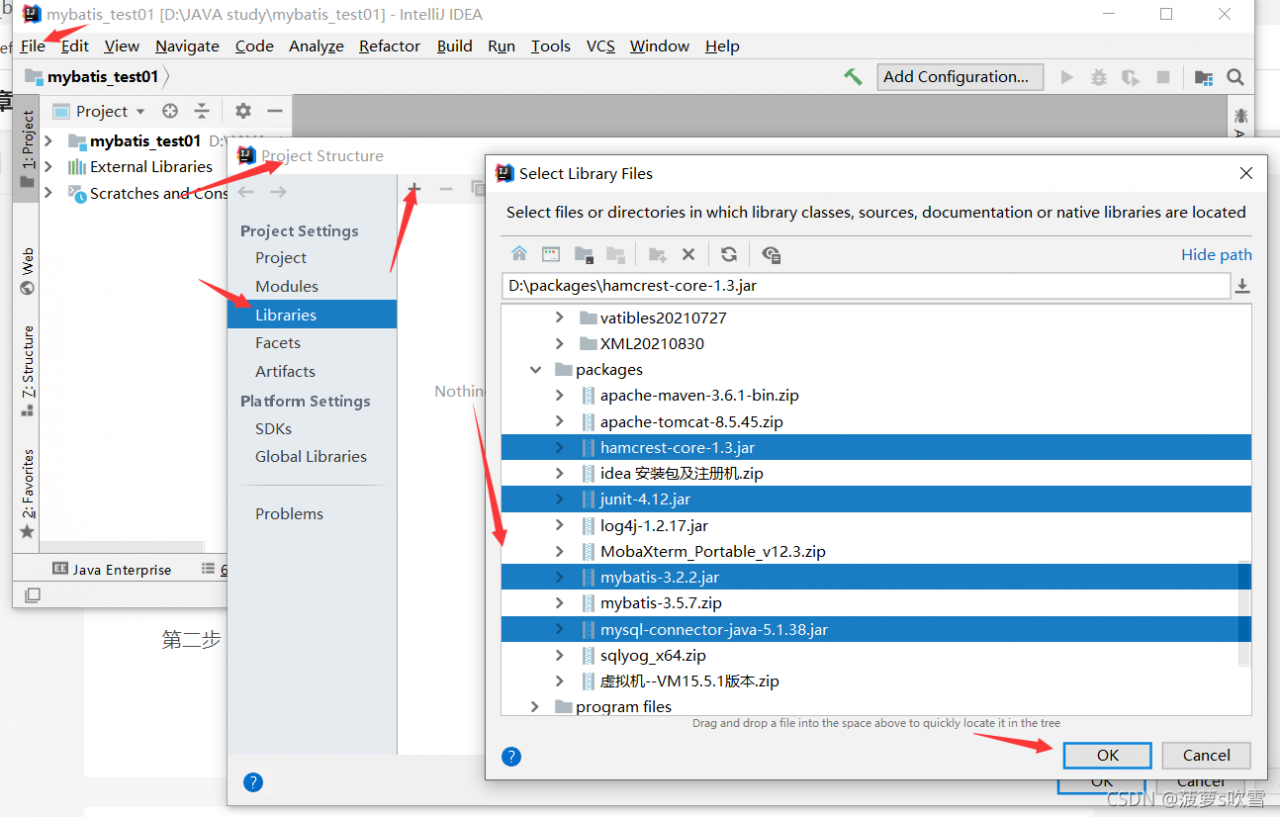Expand the apache-maven-3.6.1-bin.zip node
Image resolution: width=1280 pixels, height=817 pixels.
(560, 396)
